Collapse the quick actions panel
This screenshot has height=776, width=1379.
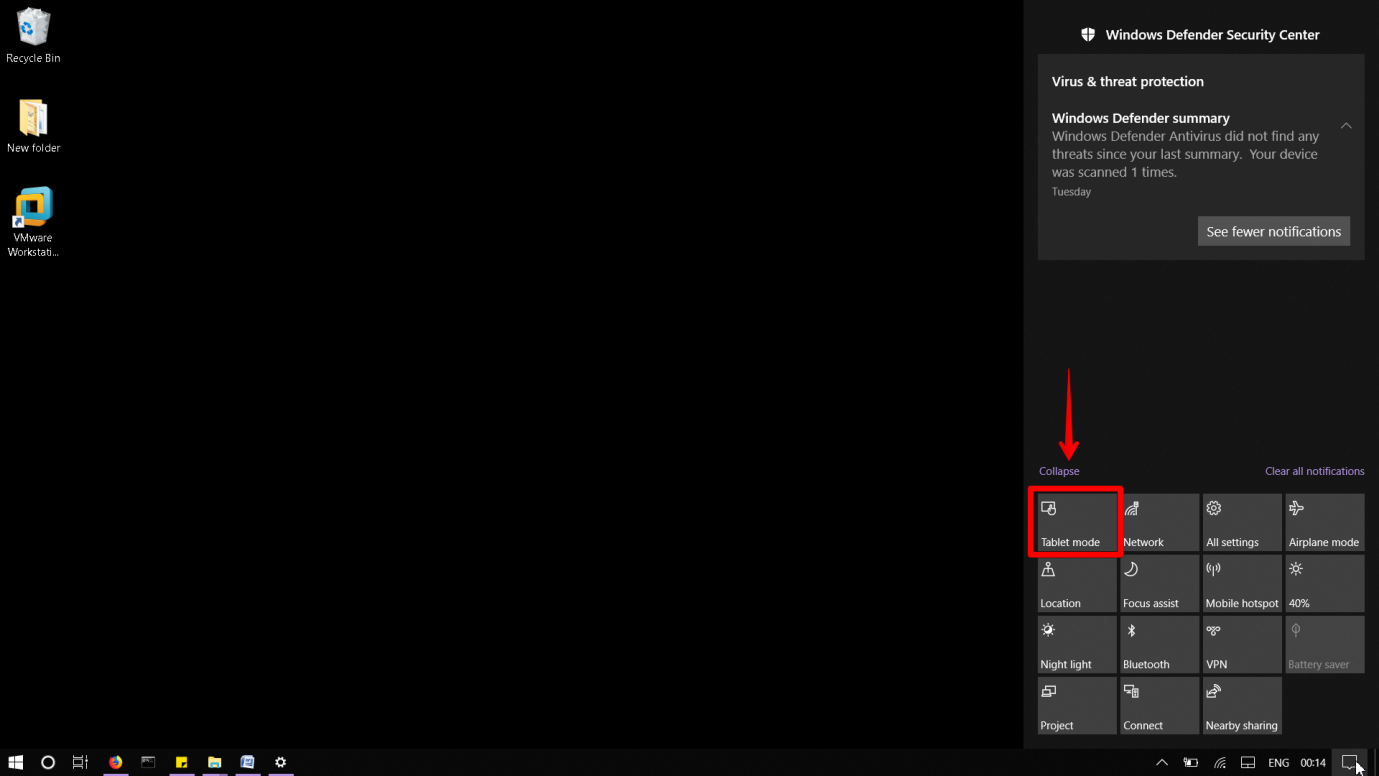[x=1059, y=471]
